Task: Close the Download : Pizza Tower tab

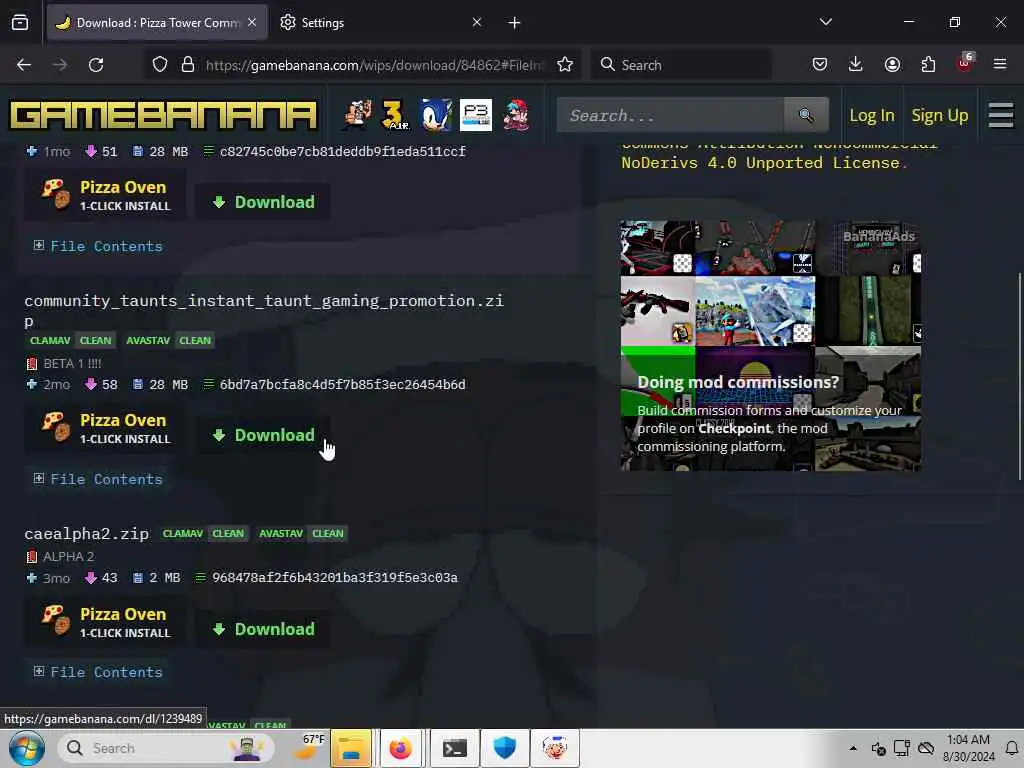Action: 252,23
